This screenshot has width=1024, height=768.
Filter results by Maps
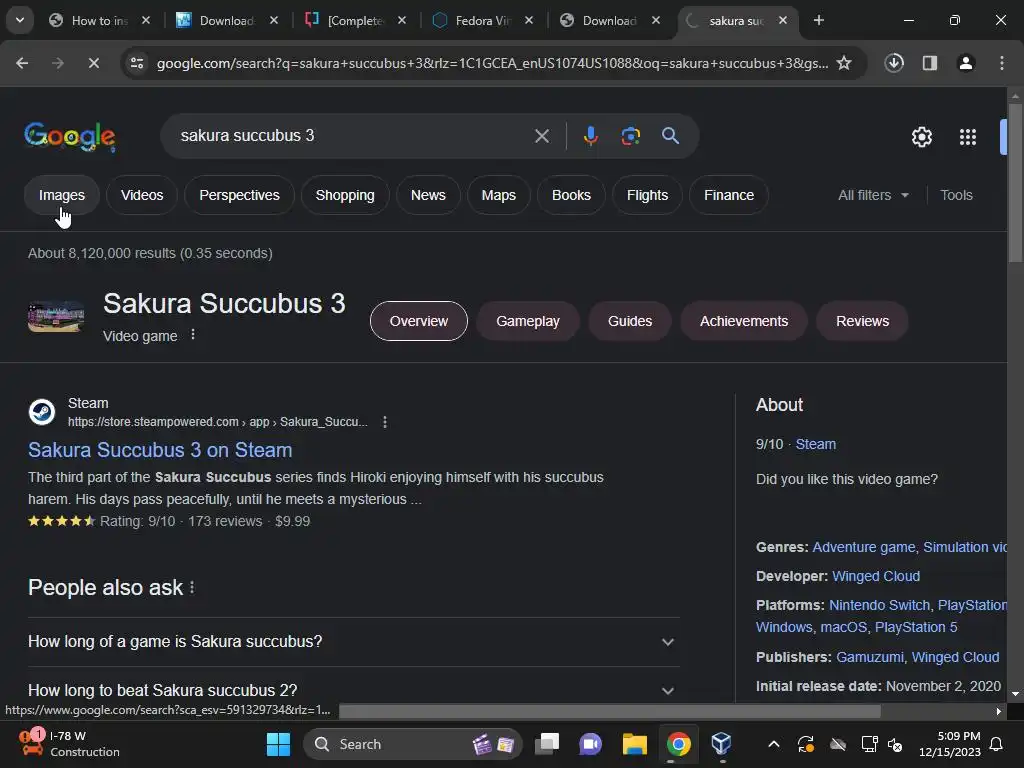(498, 195)
